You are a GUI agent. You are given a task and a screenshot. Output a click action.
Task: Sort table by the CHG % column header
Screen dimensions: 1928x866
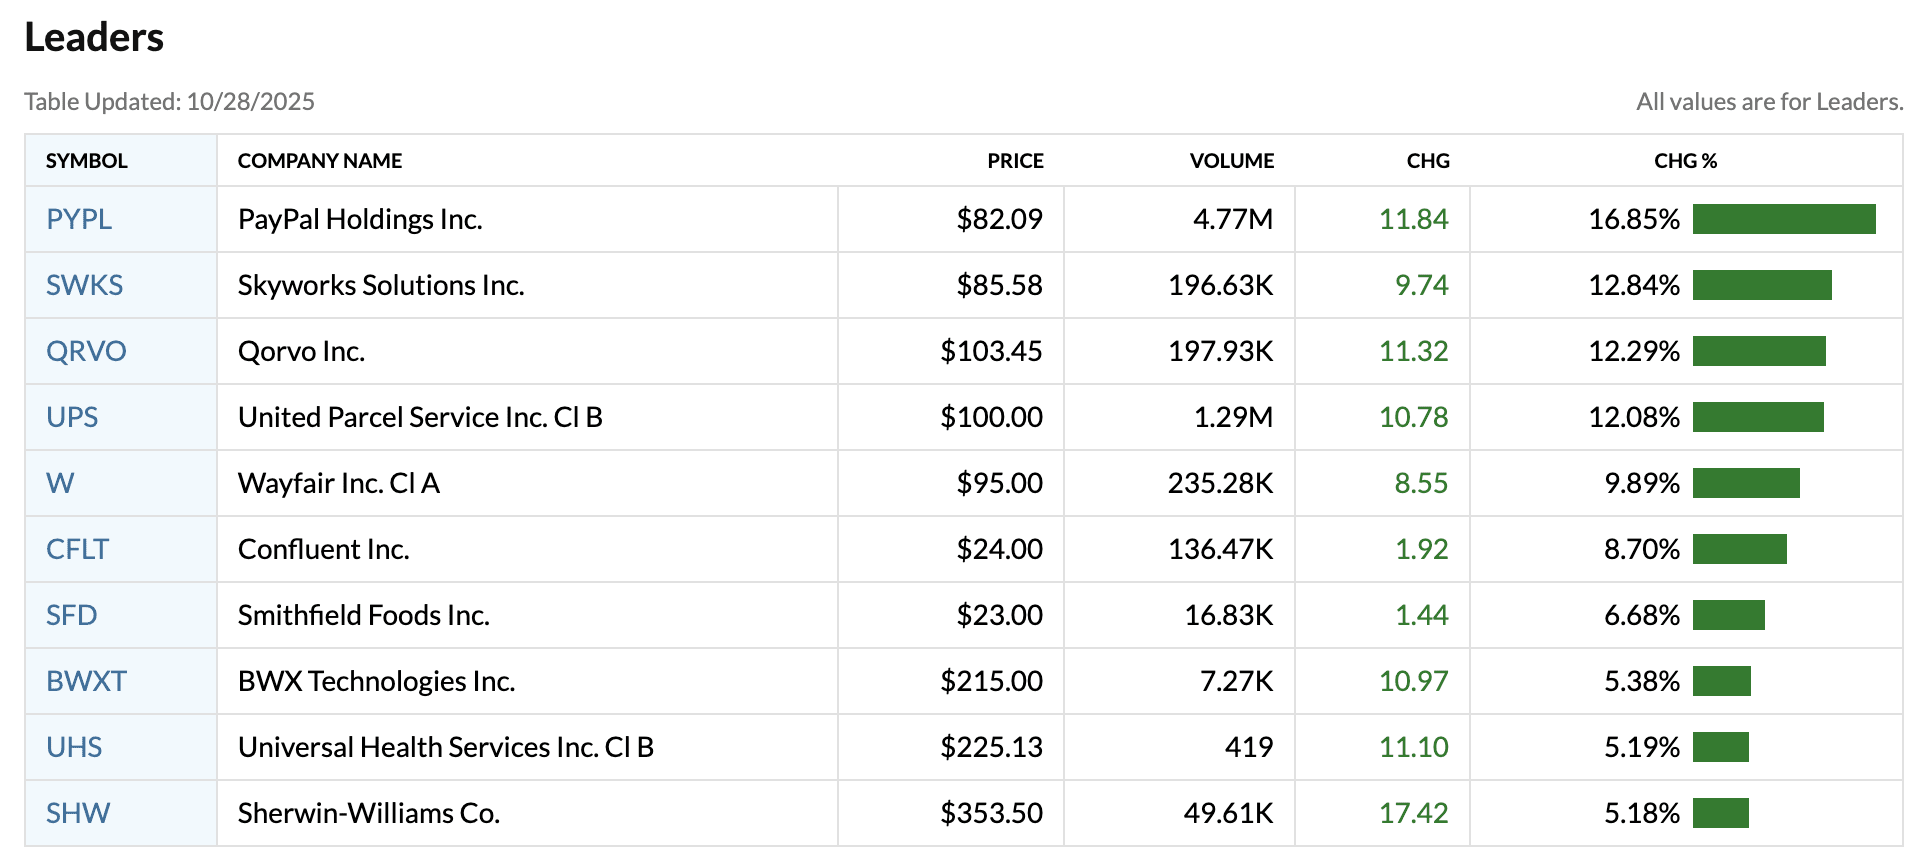pos(1685,160)
